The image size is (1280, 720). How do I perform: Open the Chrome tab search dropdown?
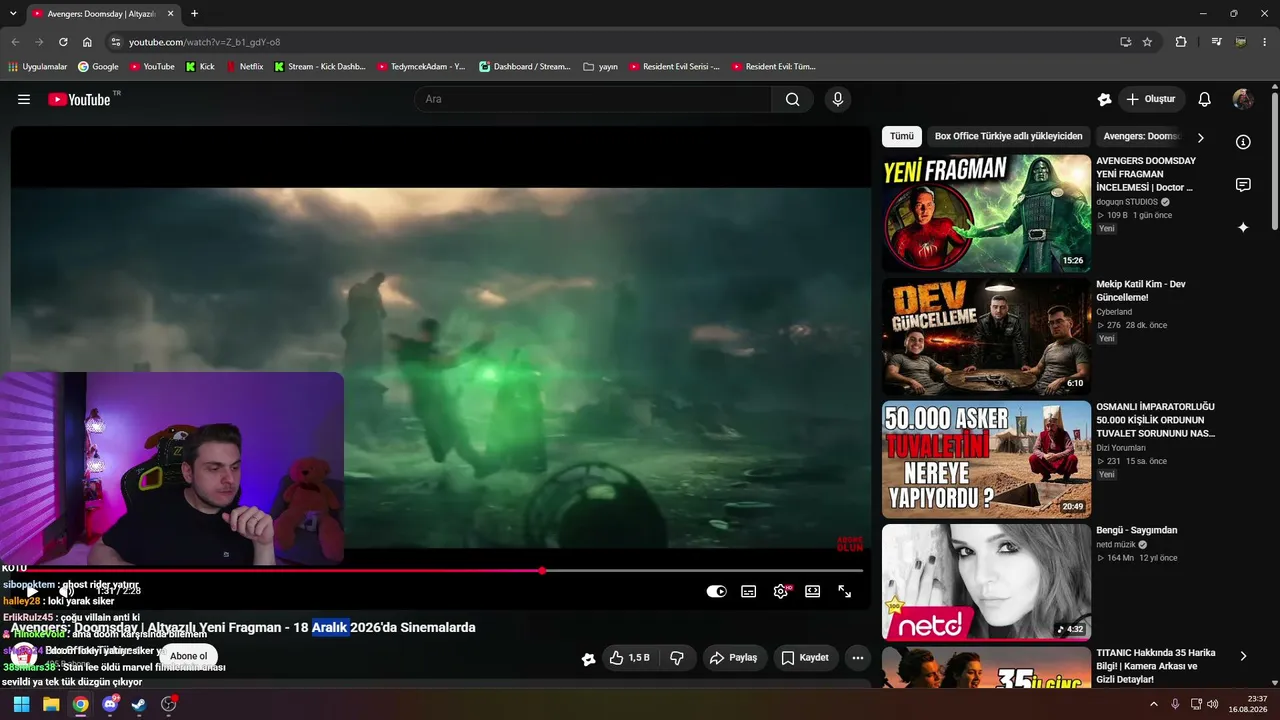coord(13,13)
